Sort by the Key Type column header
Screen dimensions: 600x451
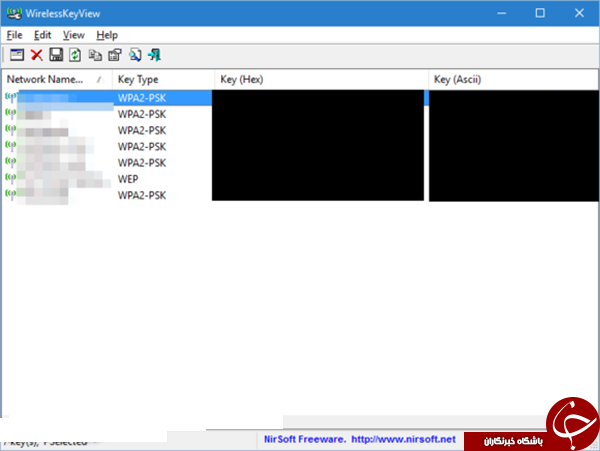pos(163,80)
